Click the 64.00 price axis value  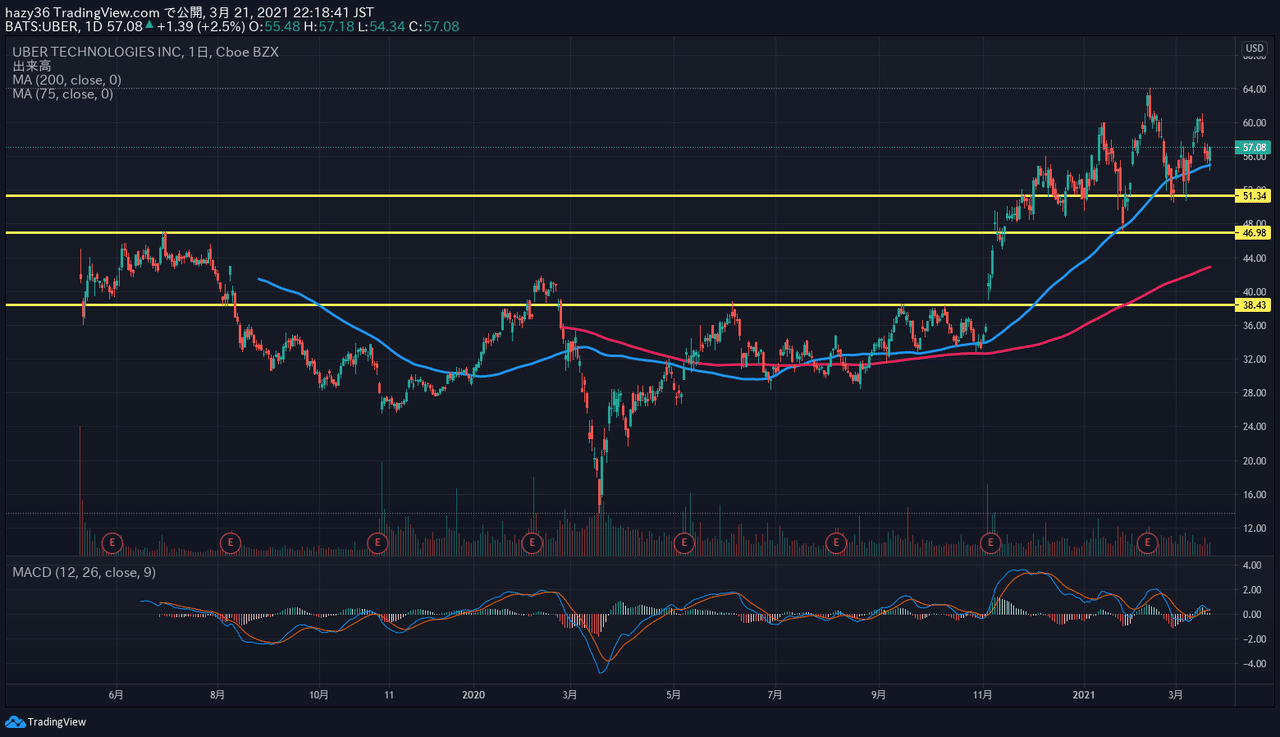pos(1254,89)
